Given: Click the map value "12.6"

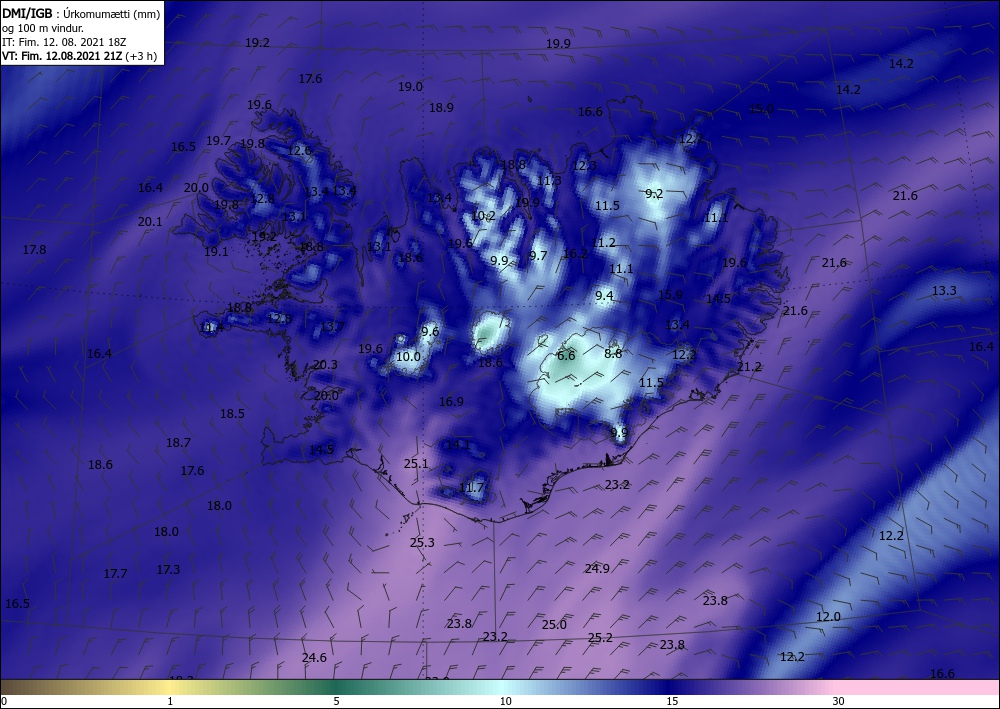Looking at the screenshot, I should pos(299,151).
